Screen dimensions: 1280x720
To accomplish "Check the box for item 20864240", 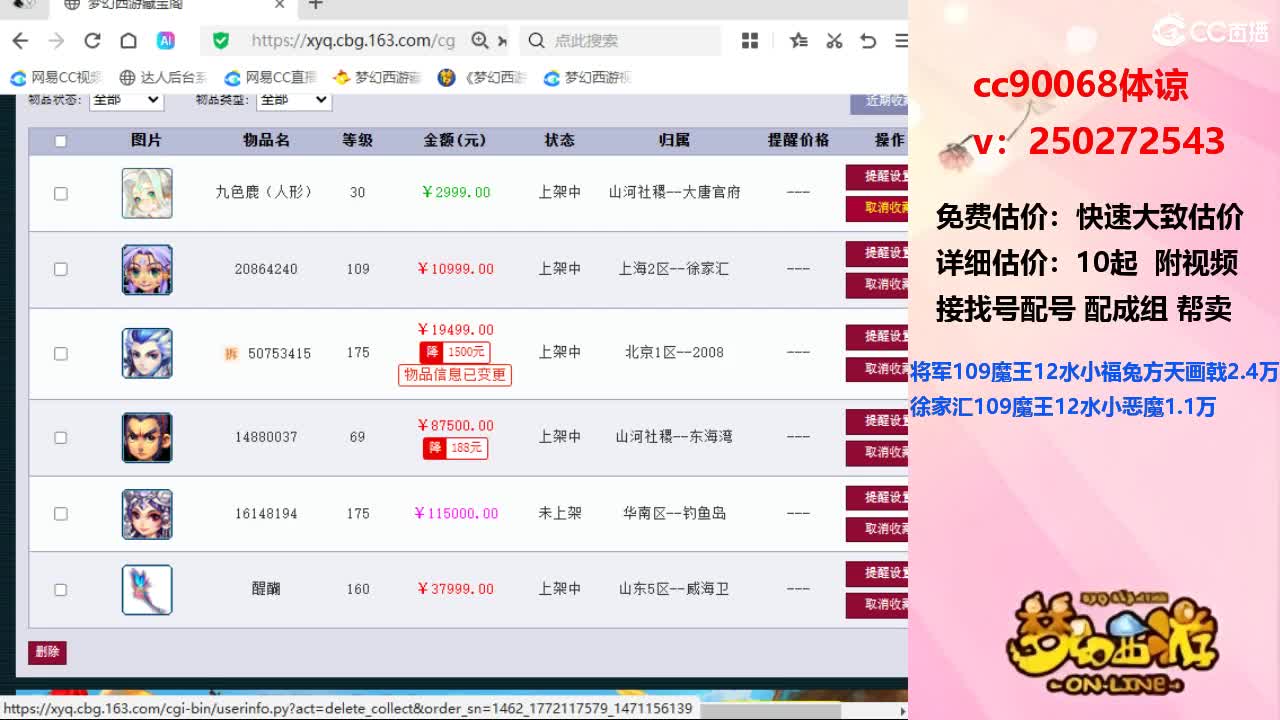I will tap(60, 269).
